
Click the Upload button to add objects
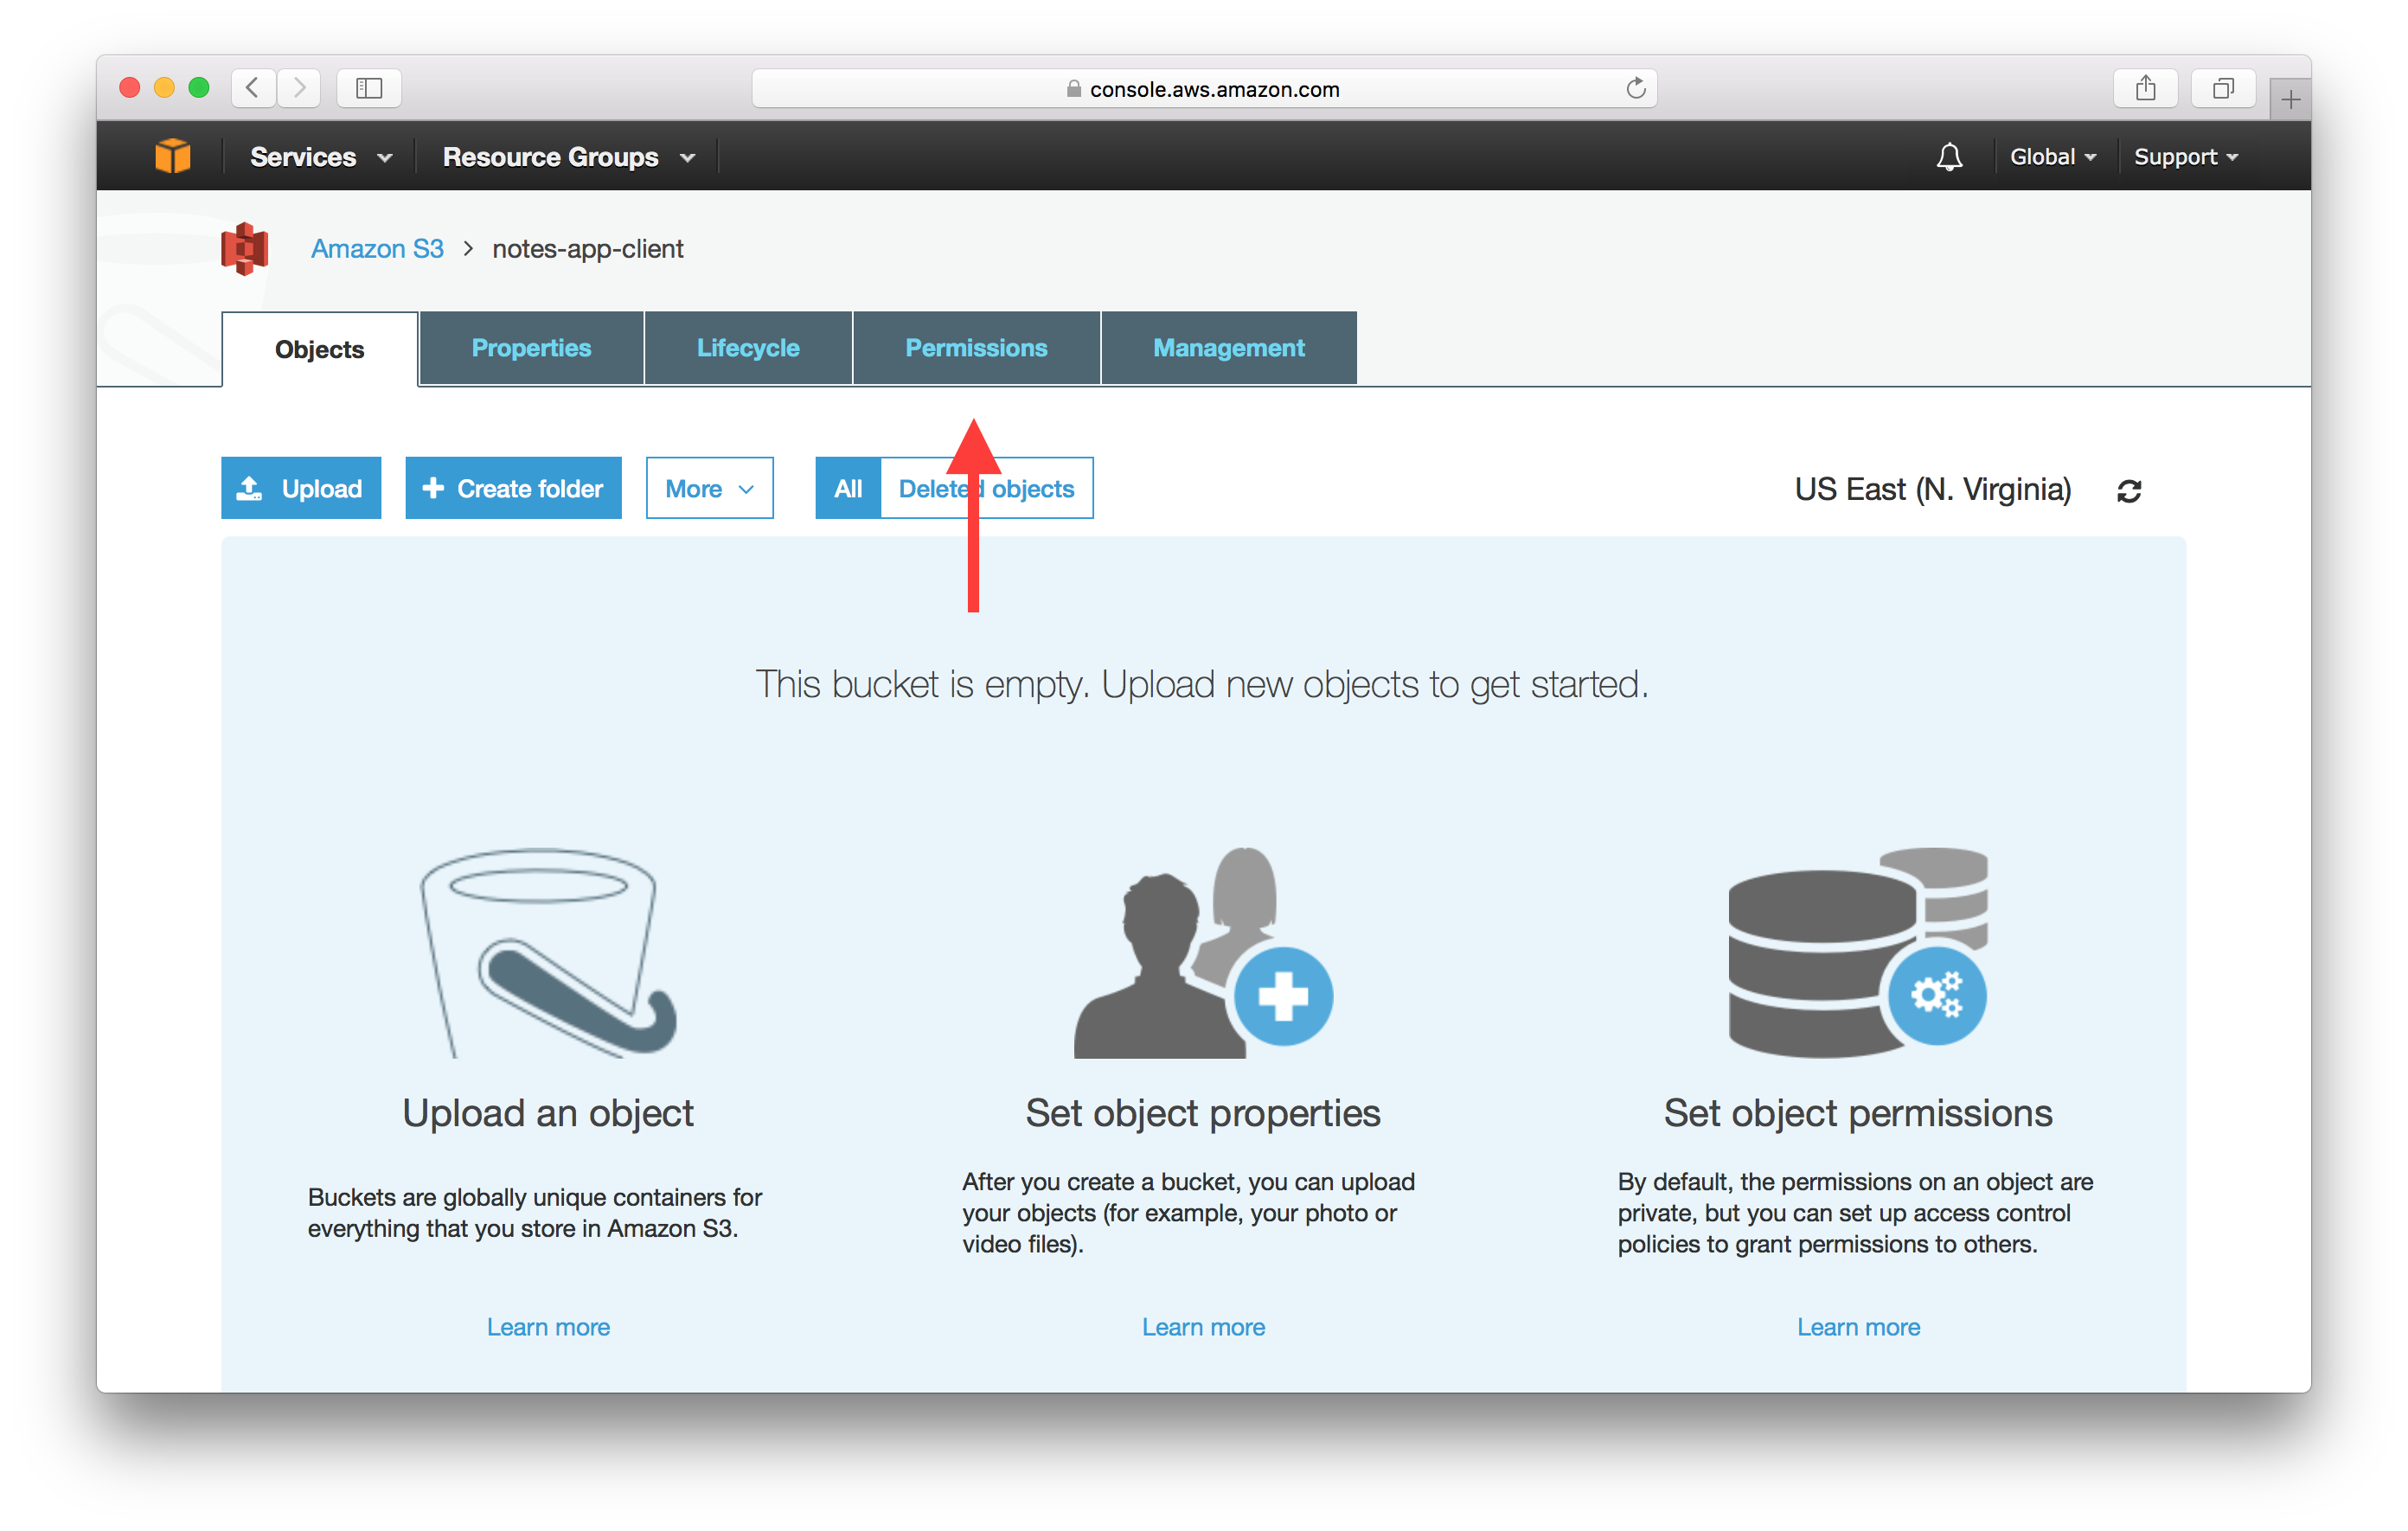coord(302,490)
